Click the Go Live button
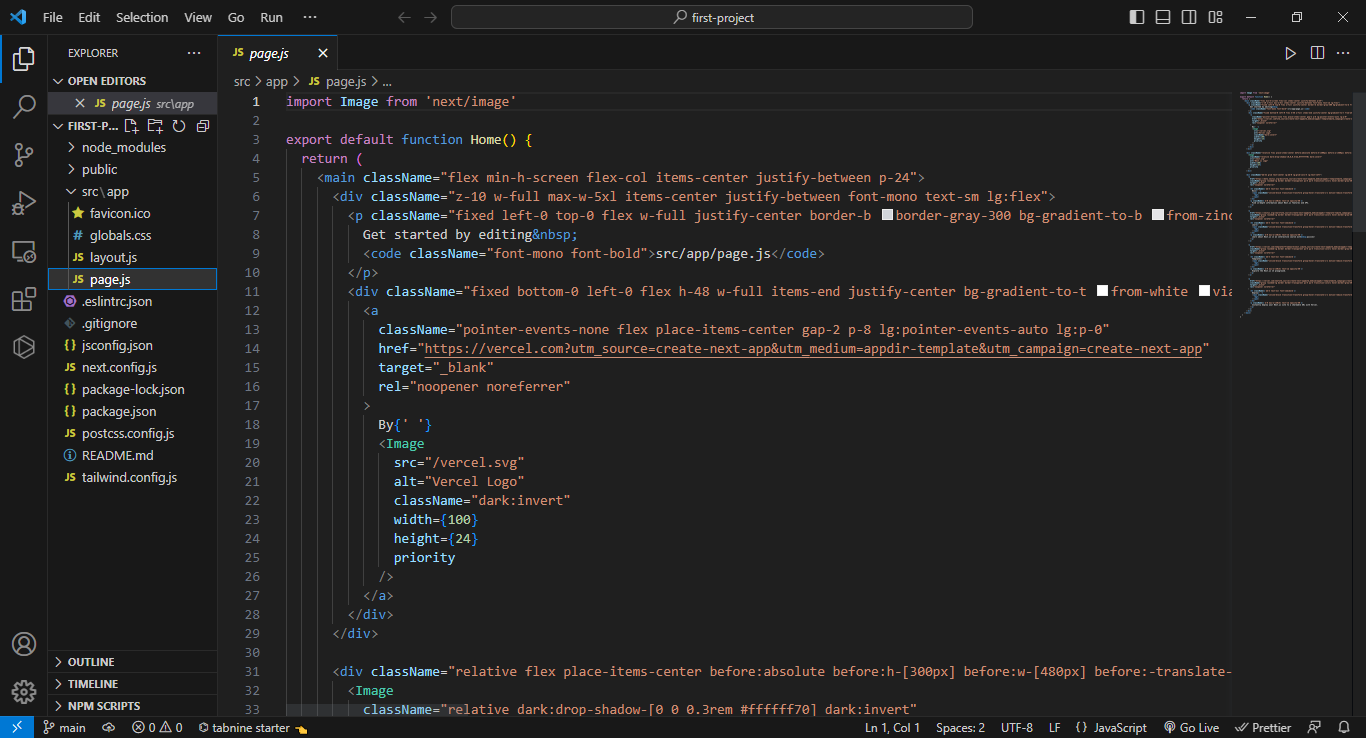1366x738 pixels. point(1192,727)
